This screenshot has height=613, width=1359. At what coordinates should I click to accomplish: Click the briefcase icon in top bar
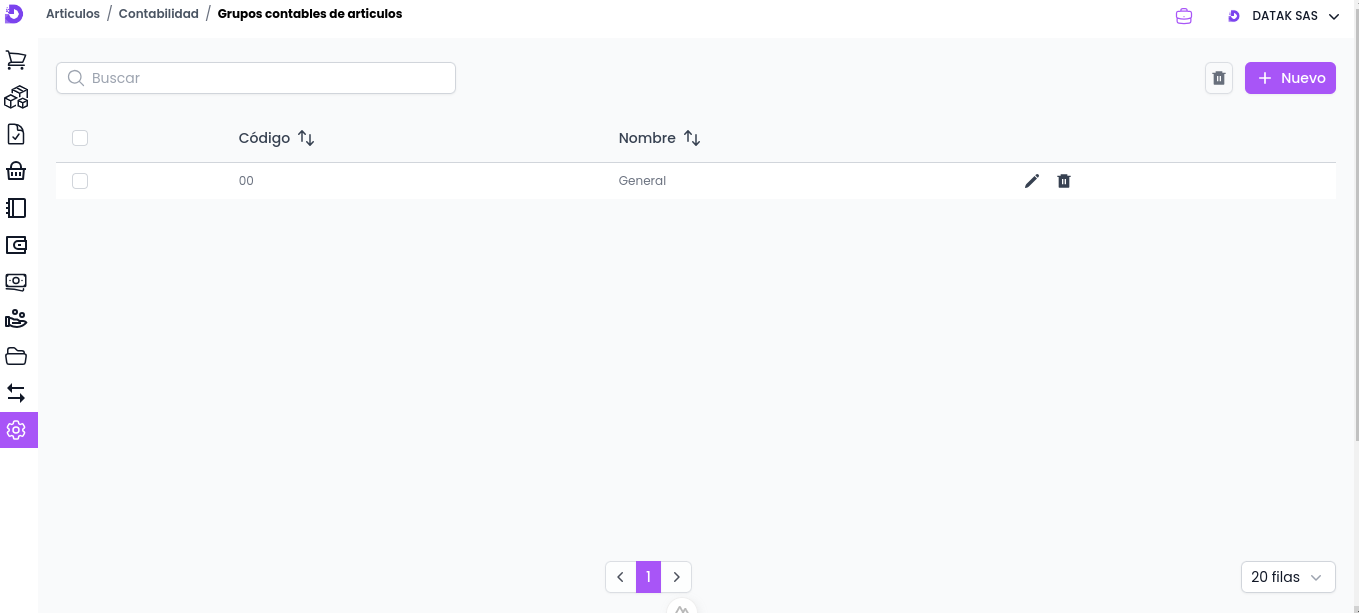1184,16
